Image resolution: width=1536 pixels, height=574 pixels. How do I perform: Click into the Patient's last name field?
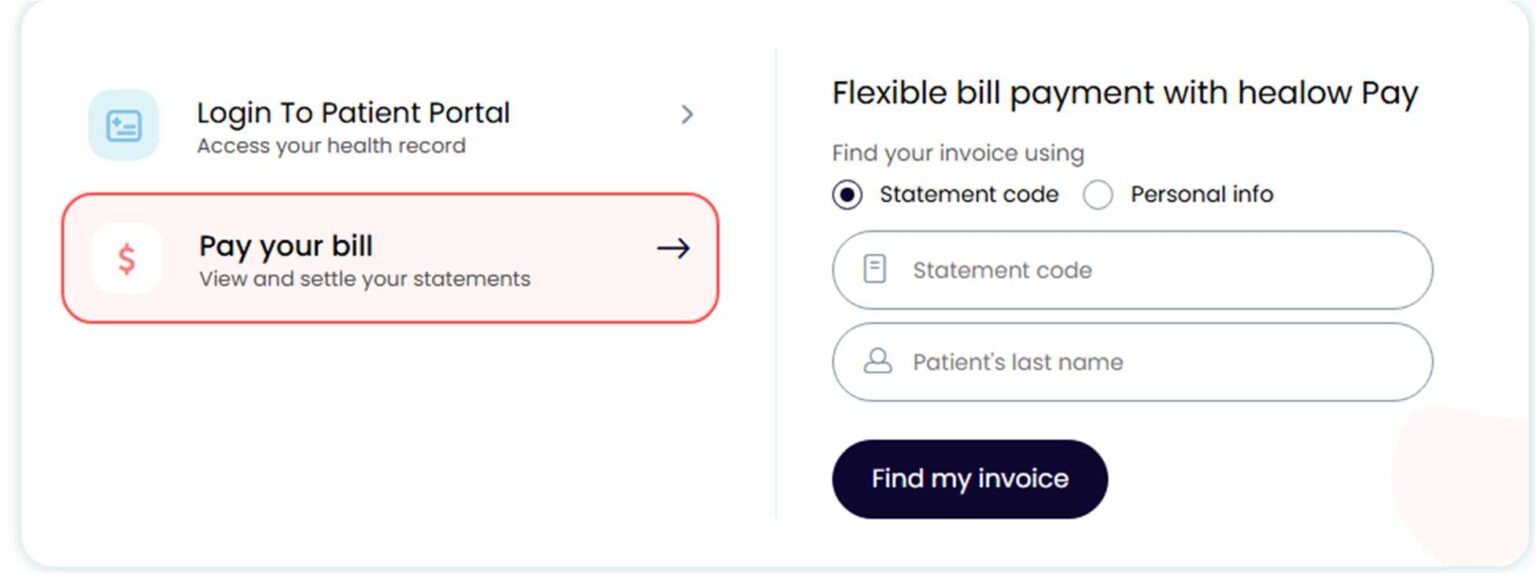click(1150, 362)
